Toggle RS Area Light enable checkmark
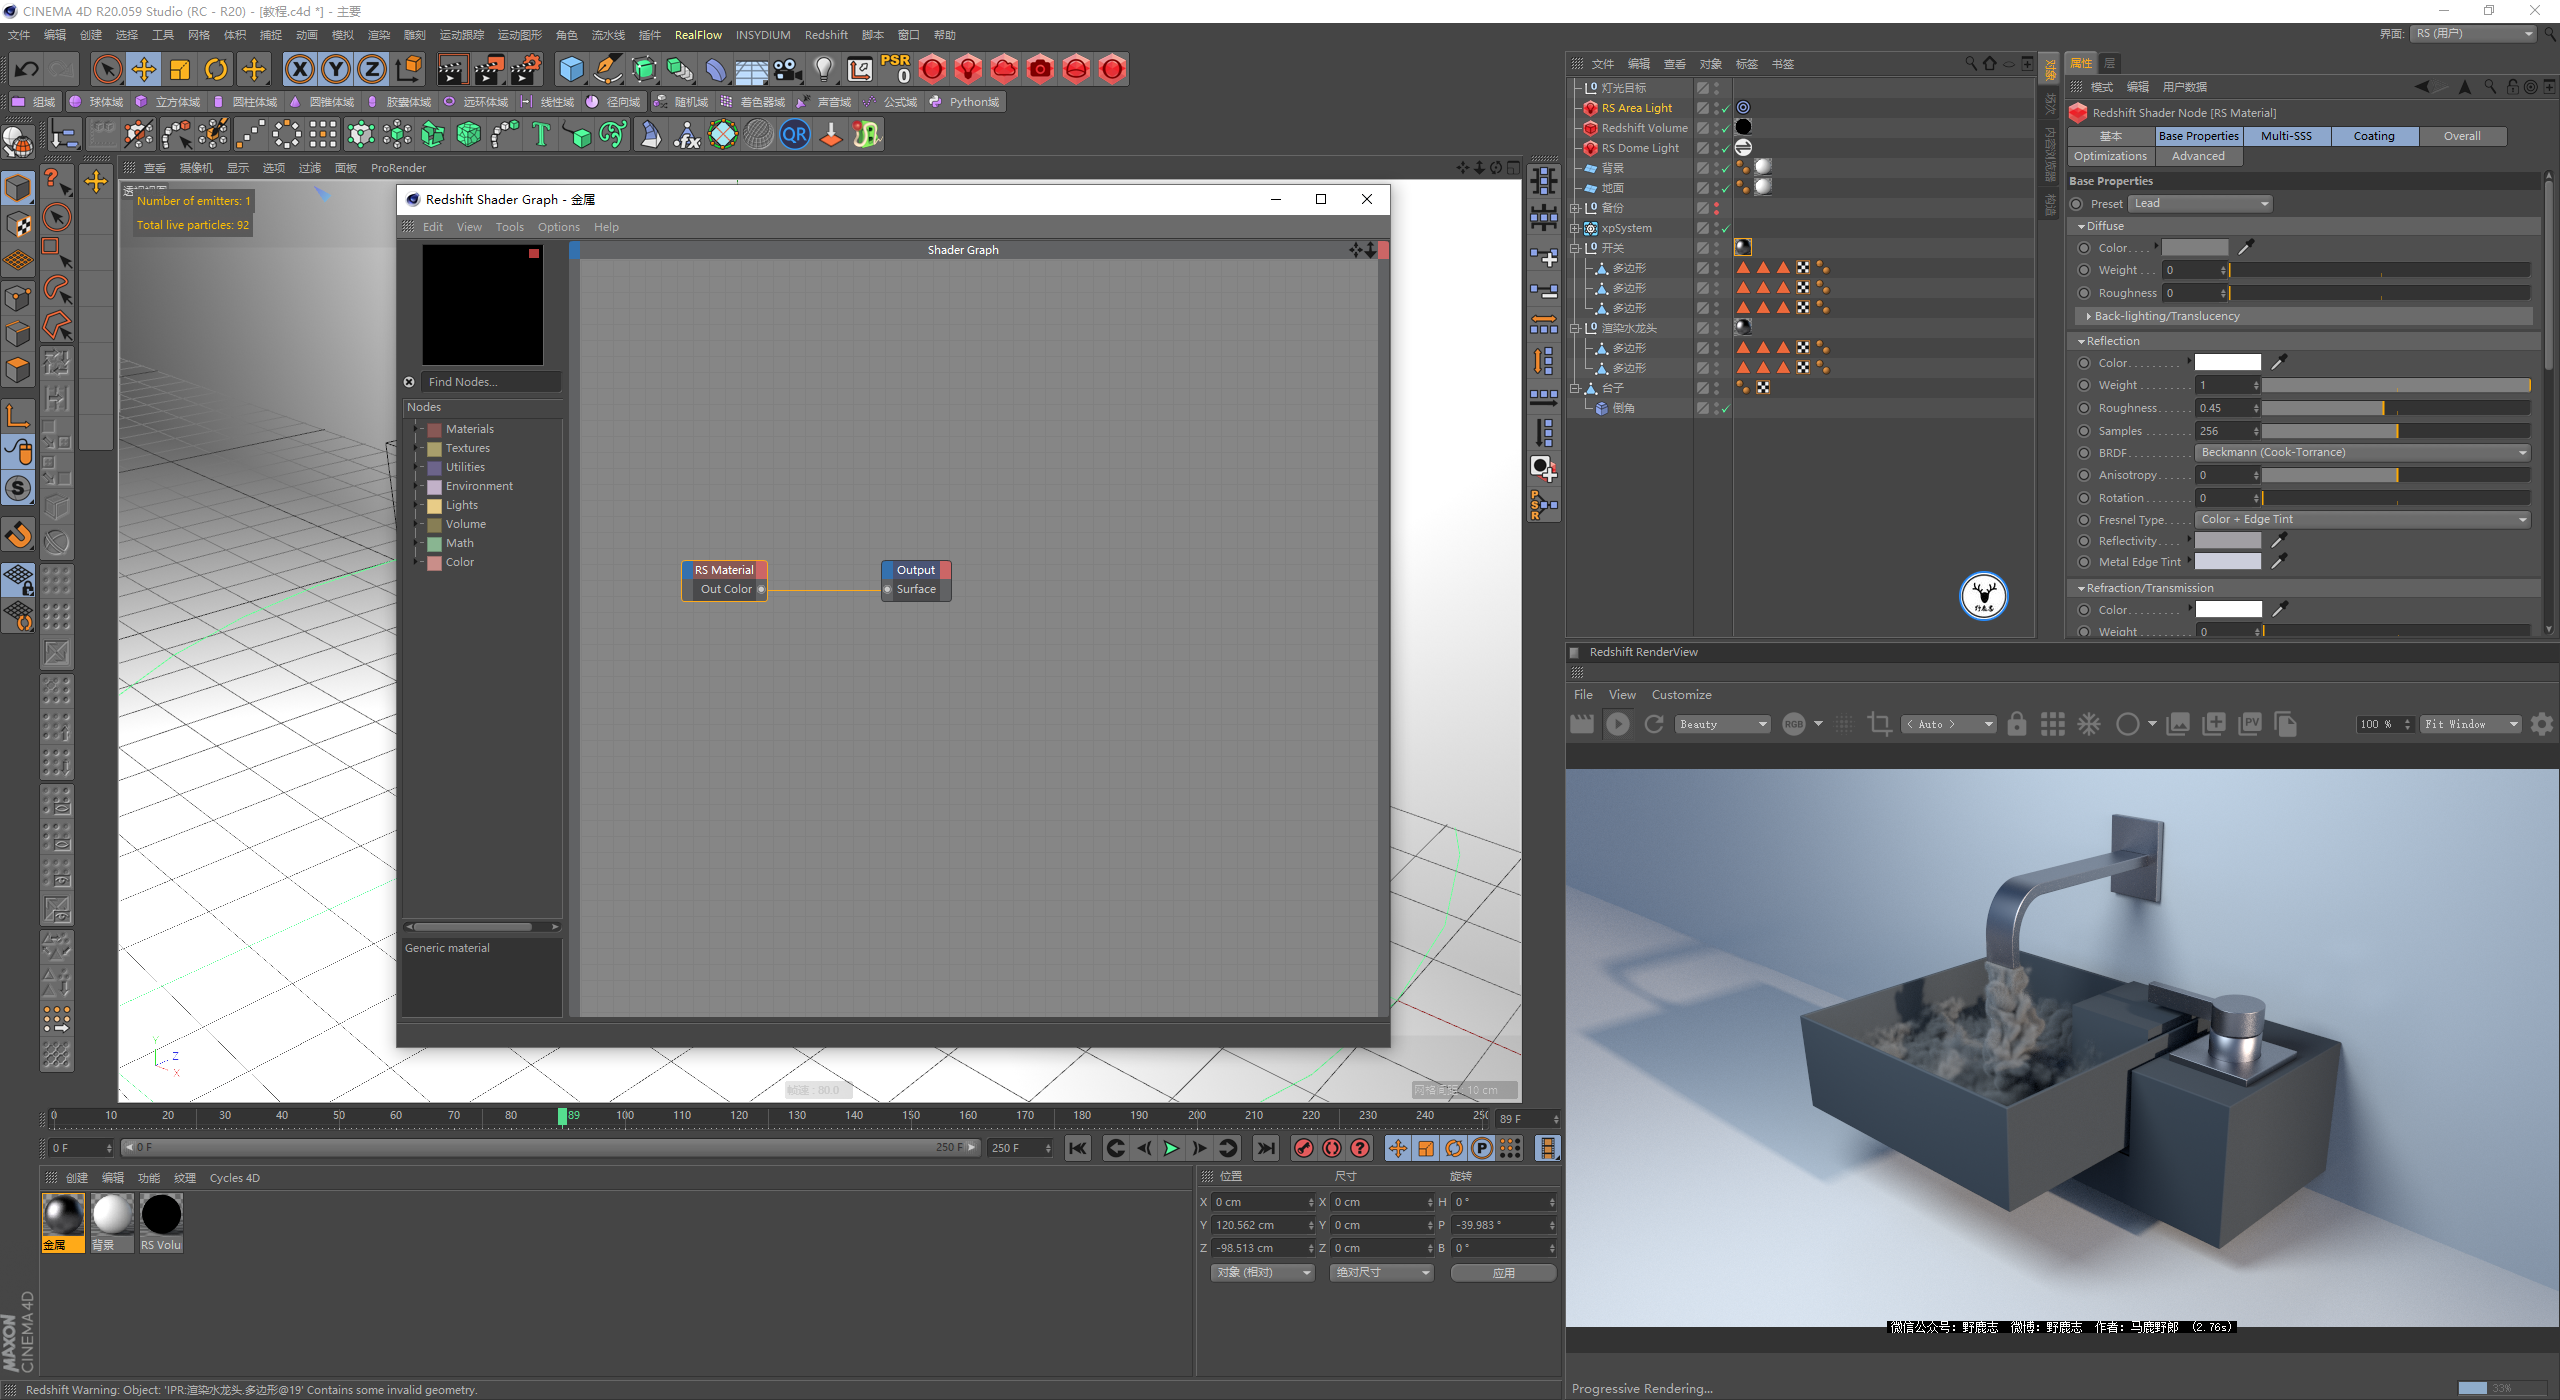Viewport: 2560px width, 1400px height. 1725,108
